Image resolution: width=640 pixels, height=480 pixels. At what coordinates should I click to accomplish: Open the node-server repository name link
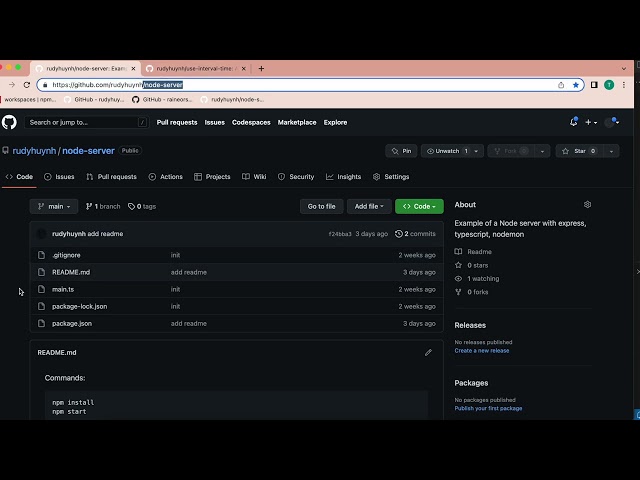point(88,151)
